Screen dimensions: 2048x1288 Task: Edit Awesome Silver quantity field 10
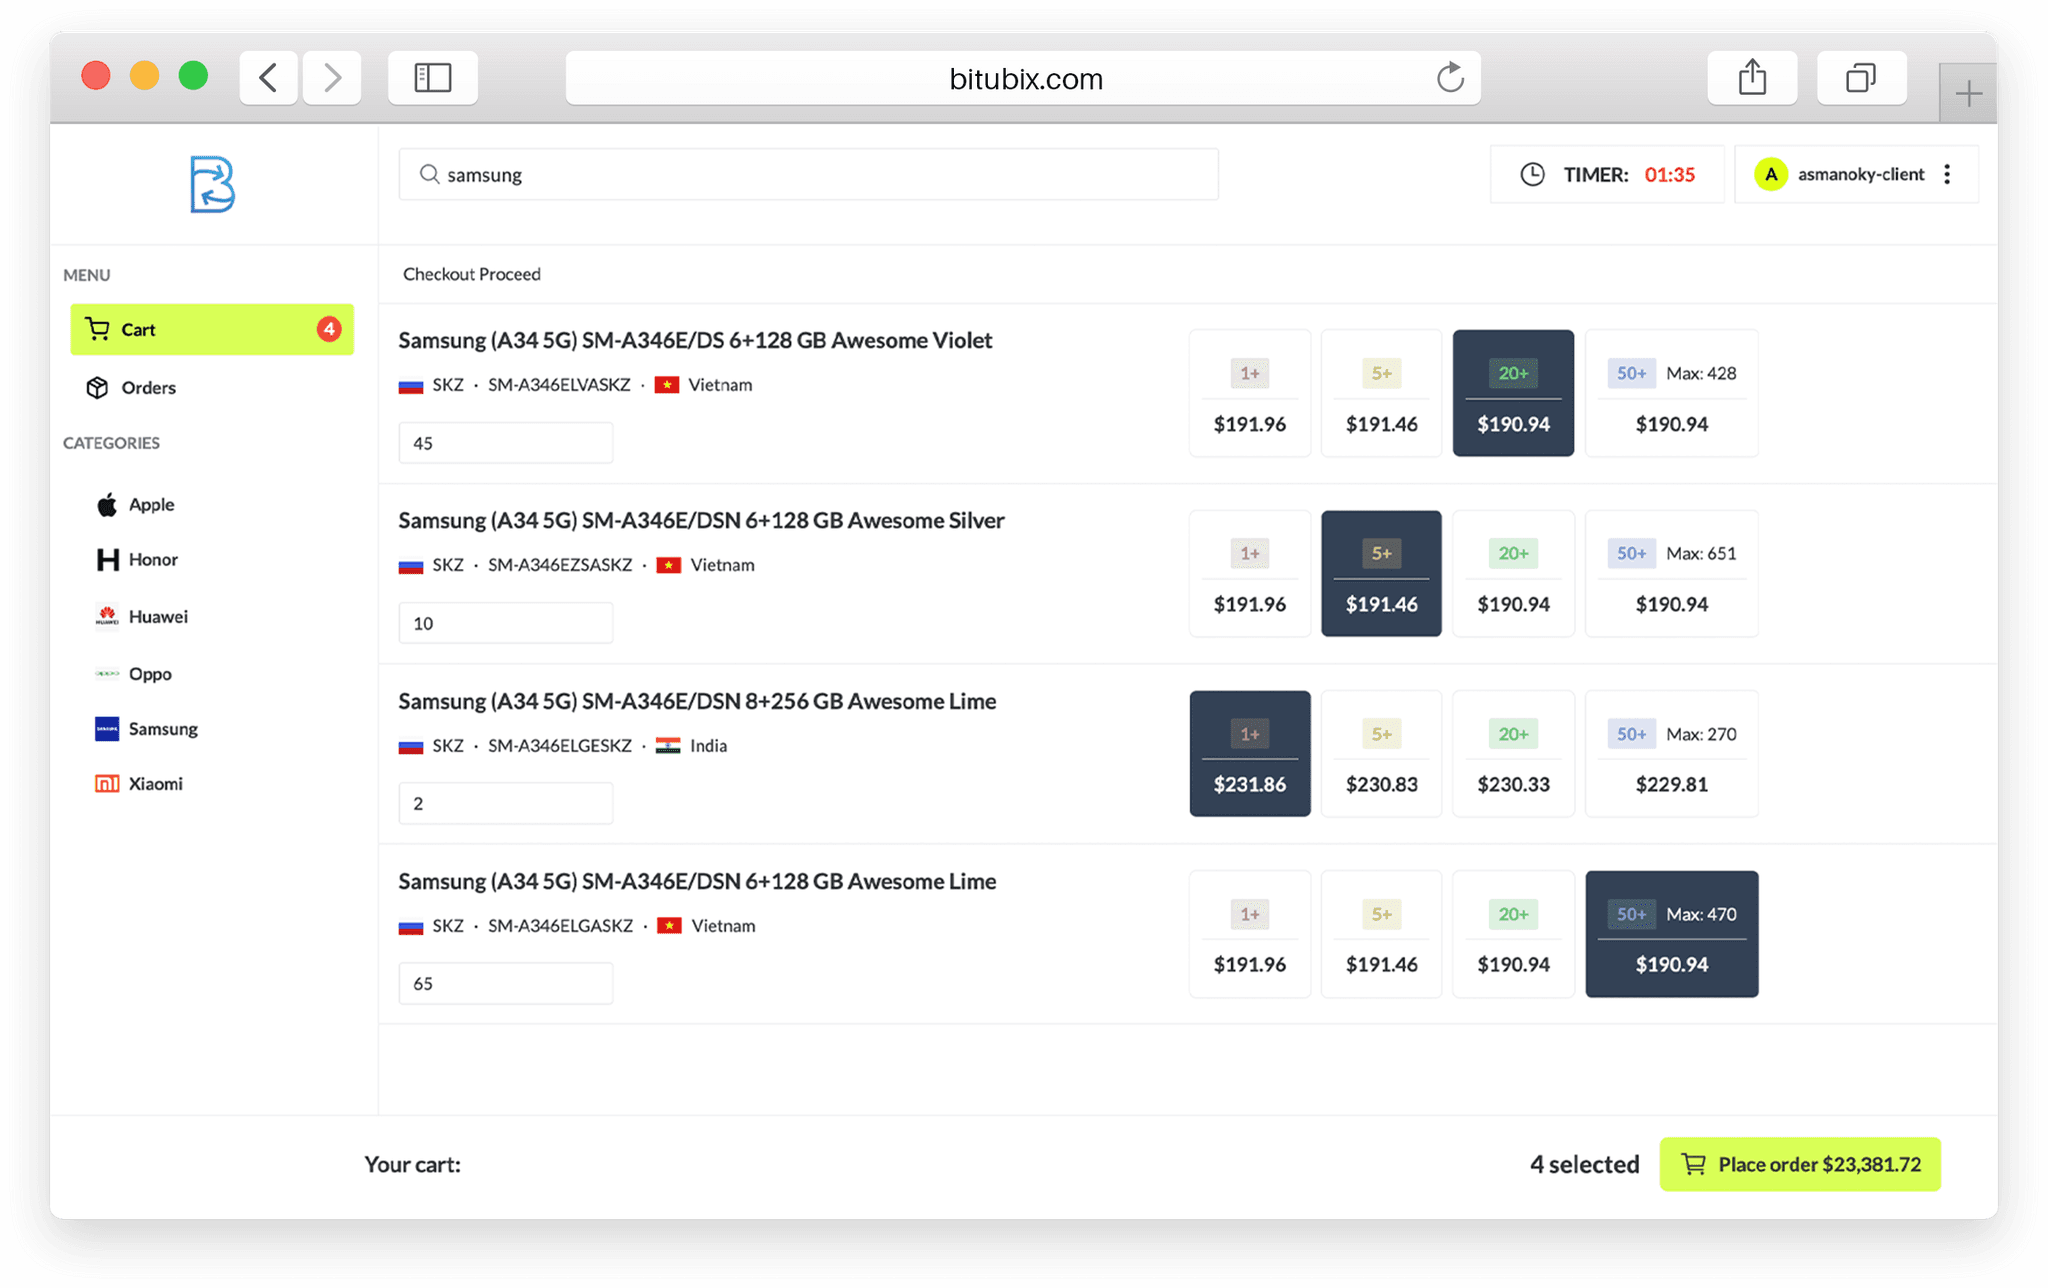[x=506, y=623]
